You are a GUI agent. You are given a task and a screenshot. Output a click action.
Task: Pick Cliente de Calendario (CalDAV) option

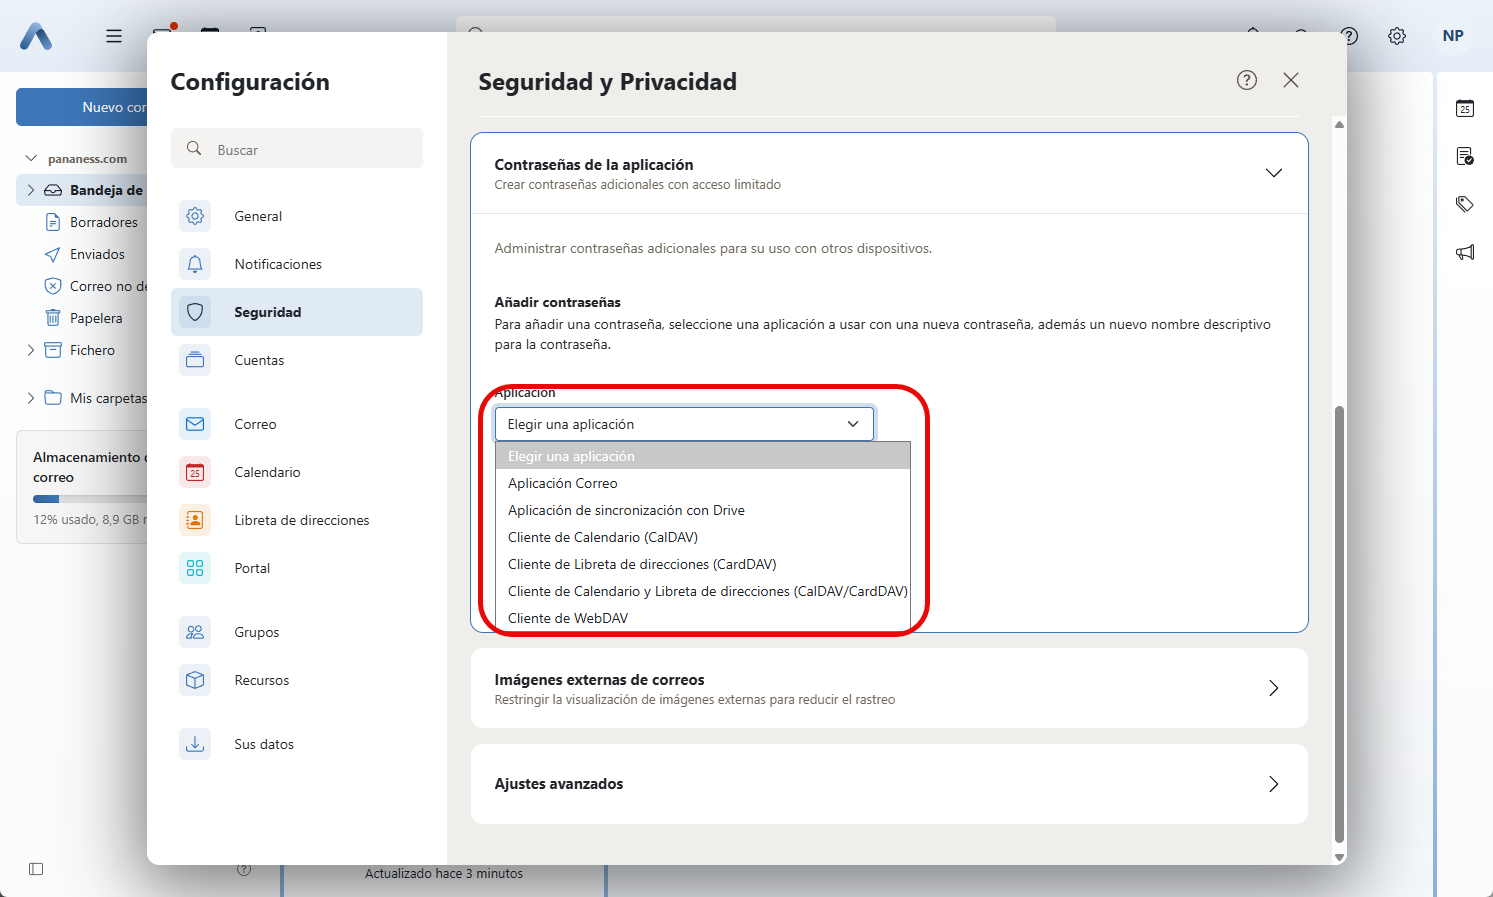point(603,537)
